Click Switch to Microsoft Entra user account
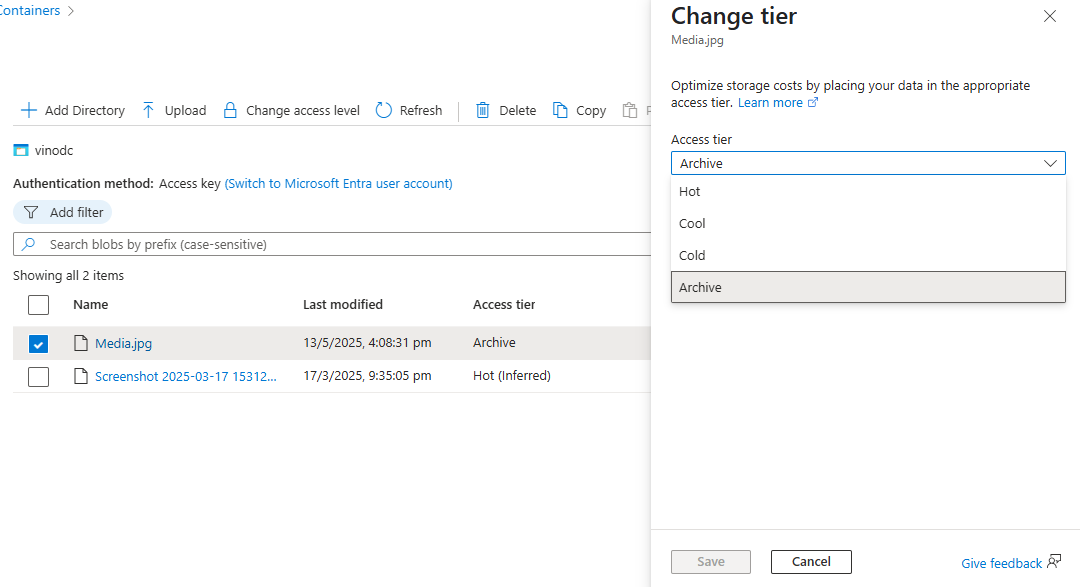The image size is (1080, 587). click(x=338, y=183)
